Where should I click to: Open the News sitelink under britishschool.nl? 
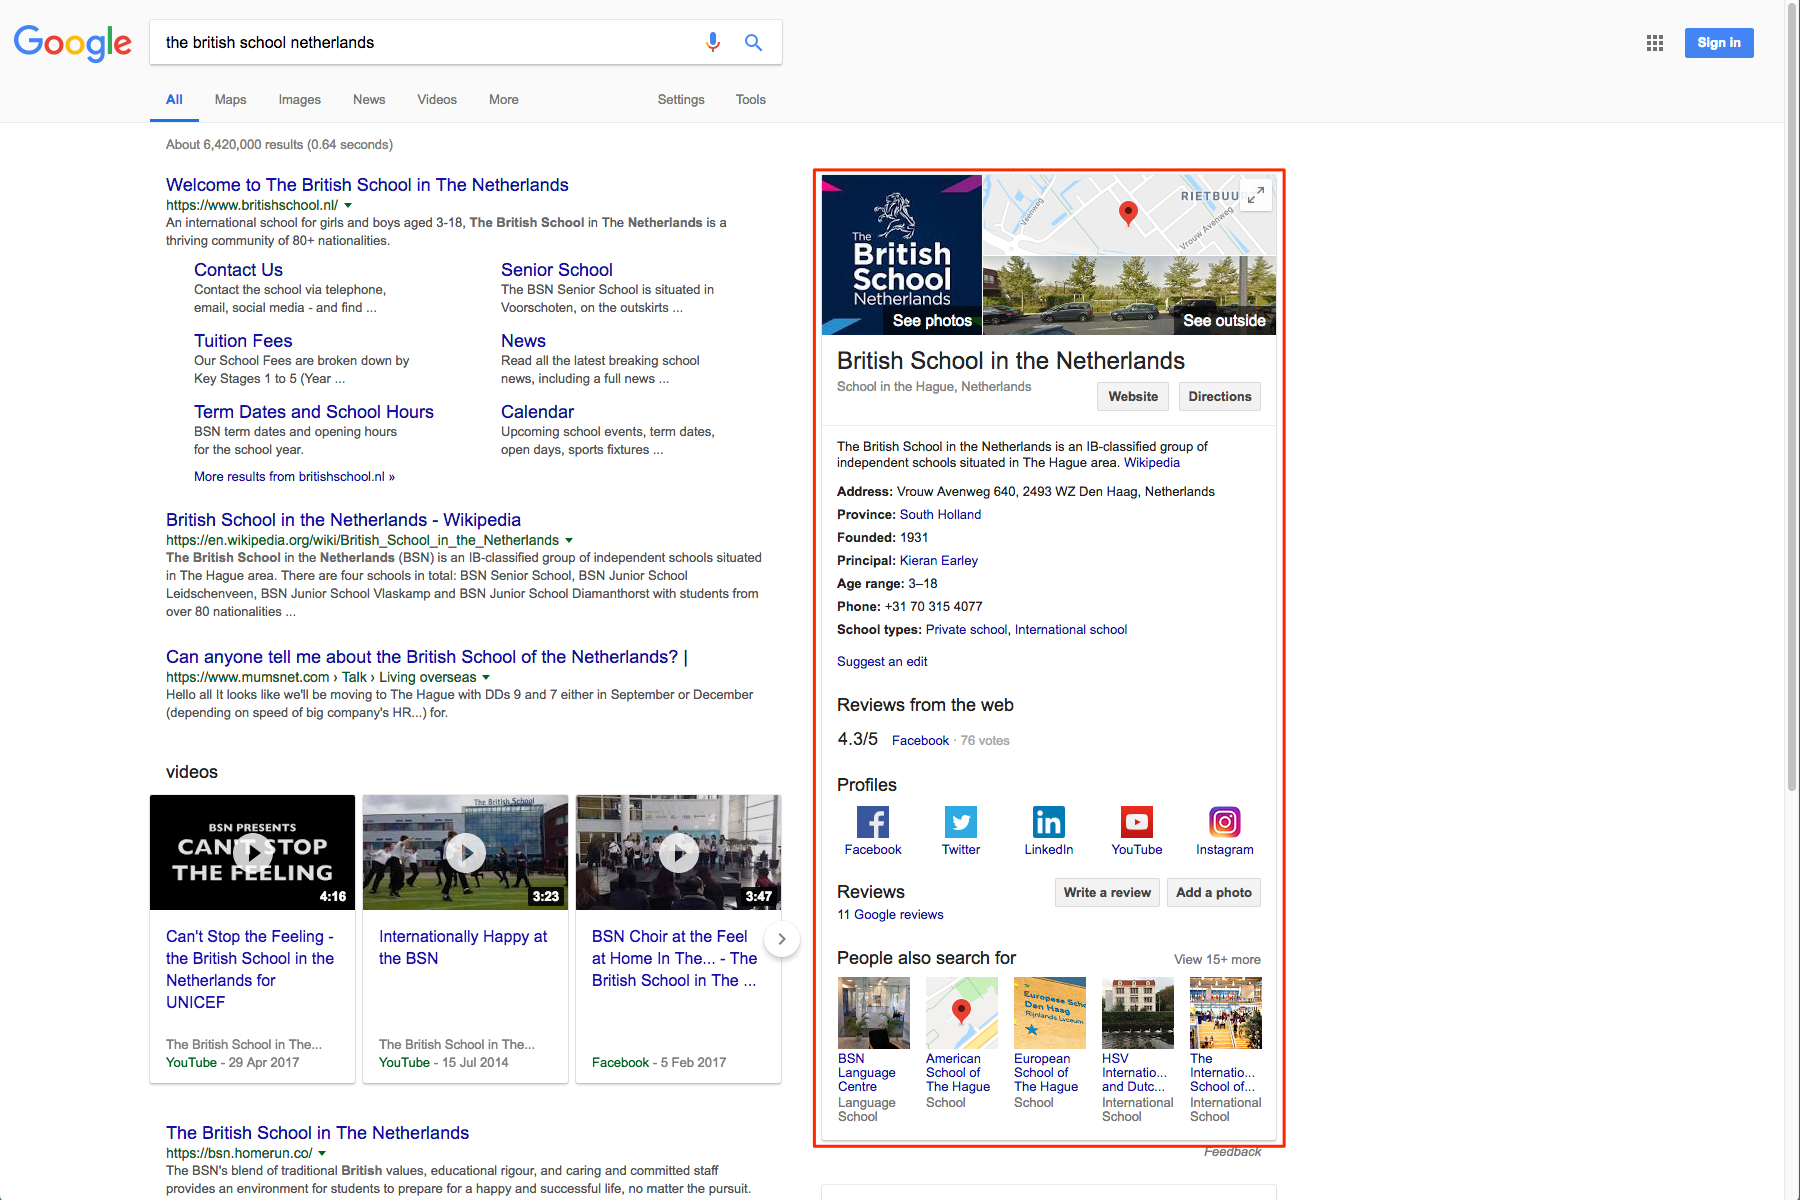point(523,341)
